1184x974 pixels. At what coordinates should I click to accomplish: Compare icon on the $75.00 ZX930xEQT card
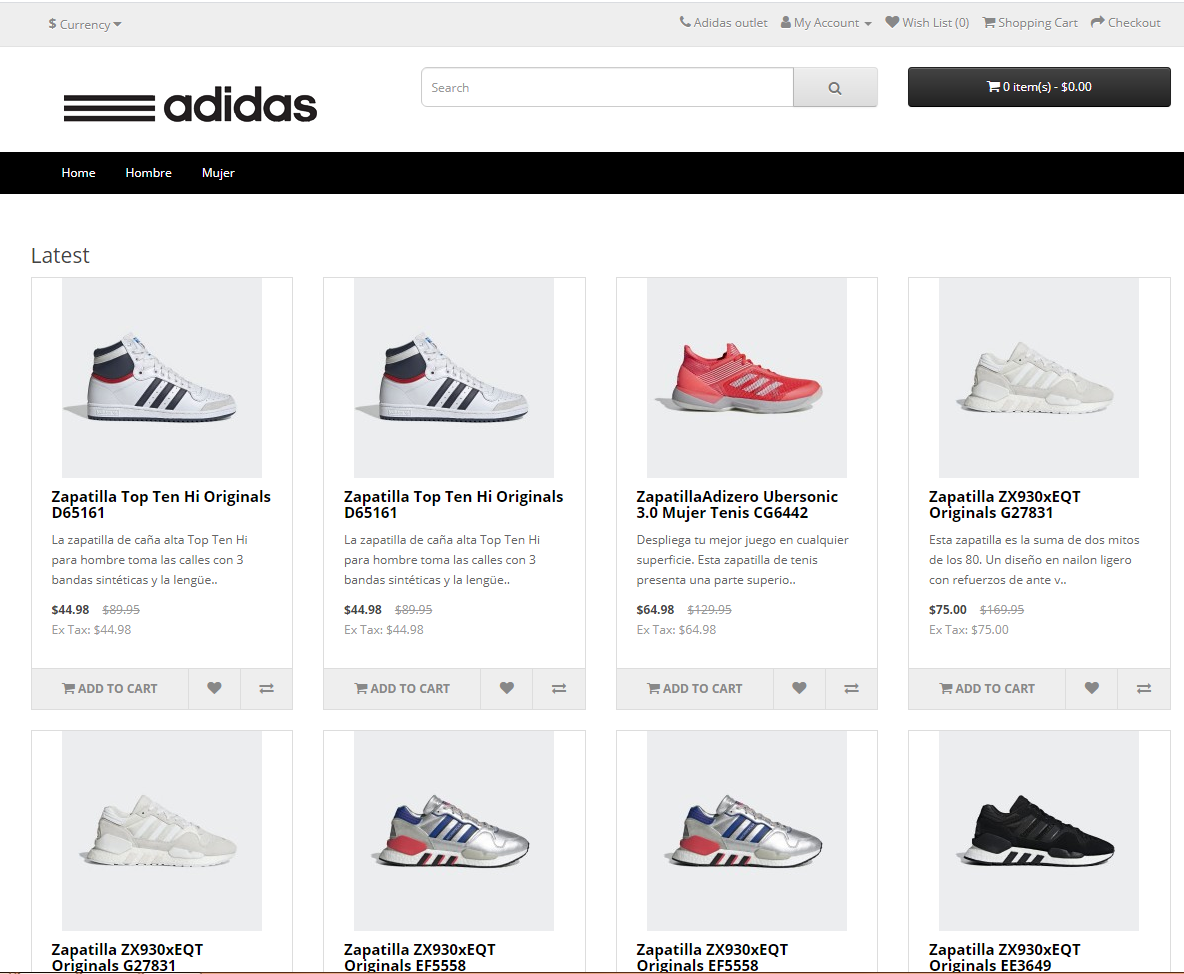1144,689
